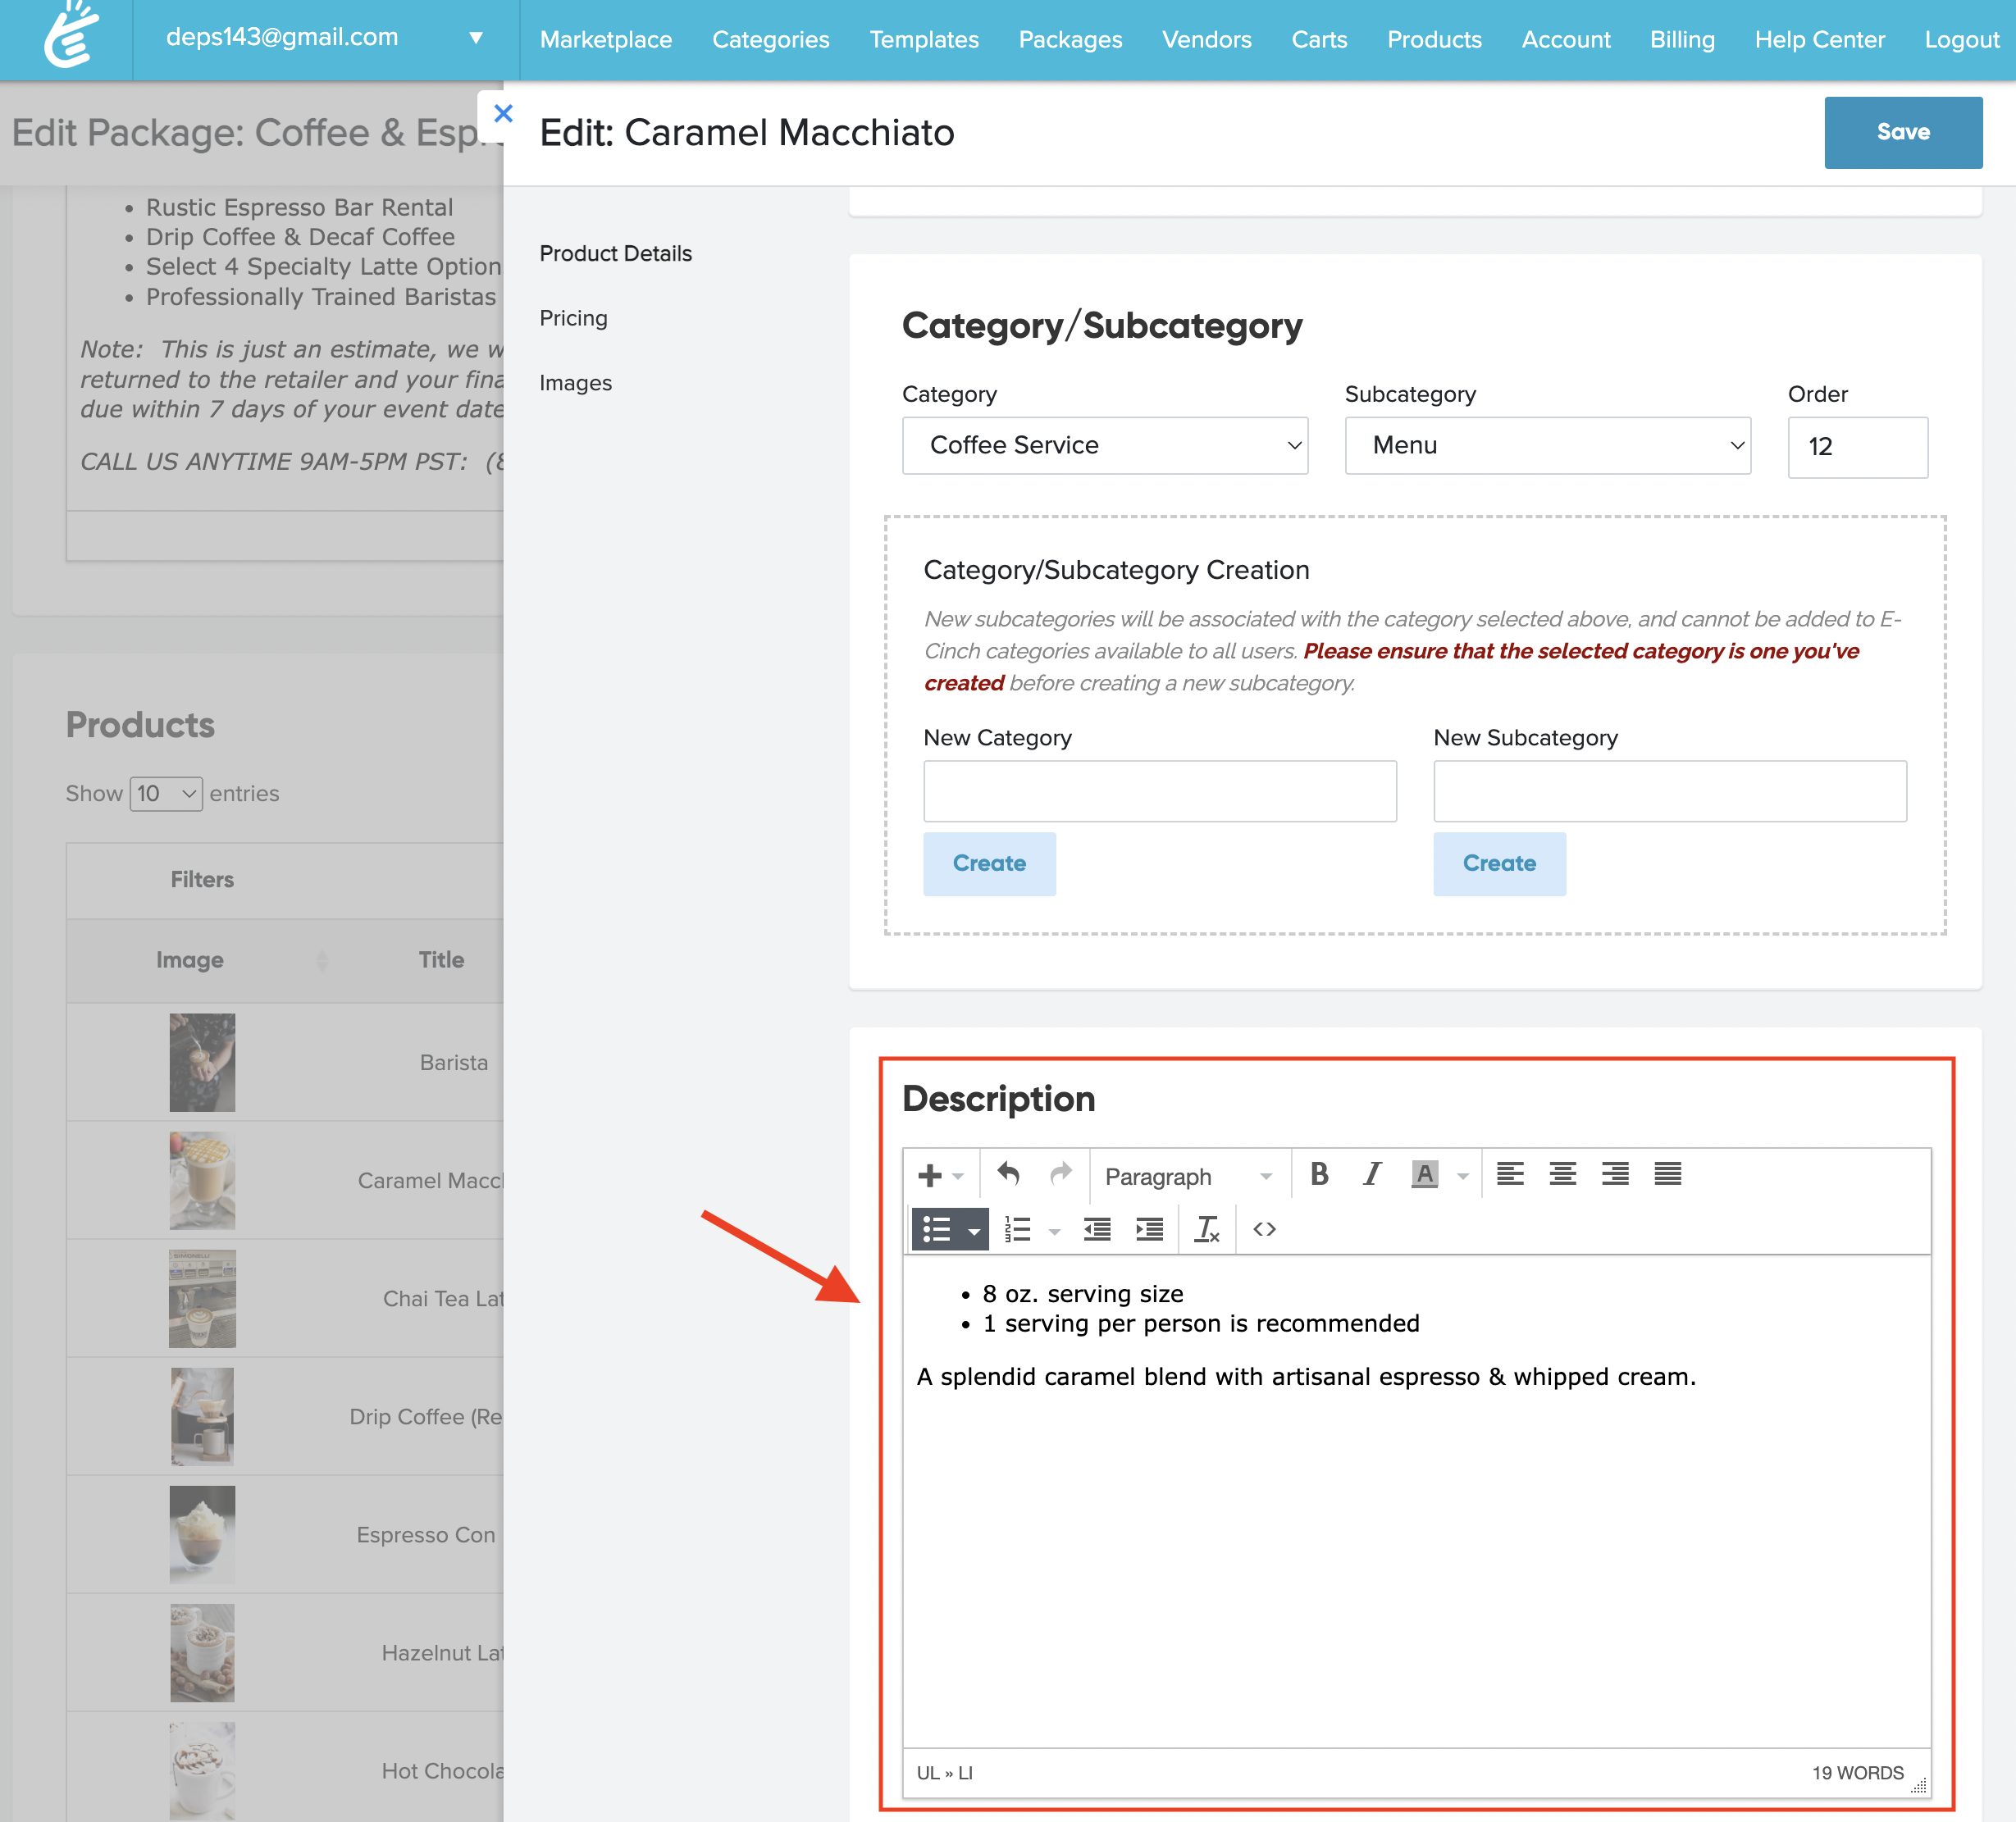2016x1822 pixels.
Task: Apply the text color swatch button
Action: point(1424,1175)
